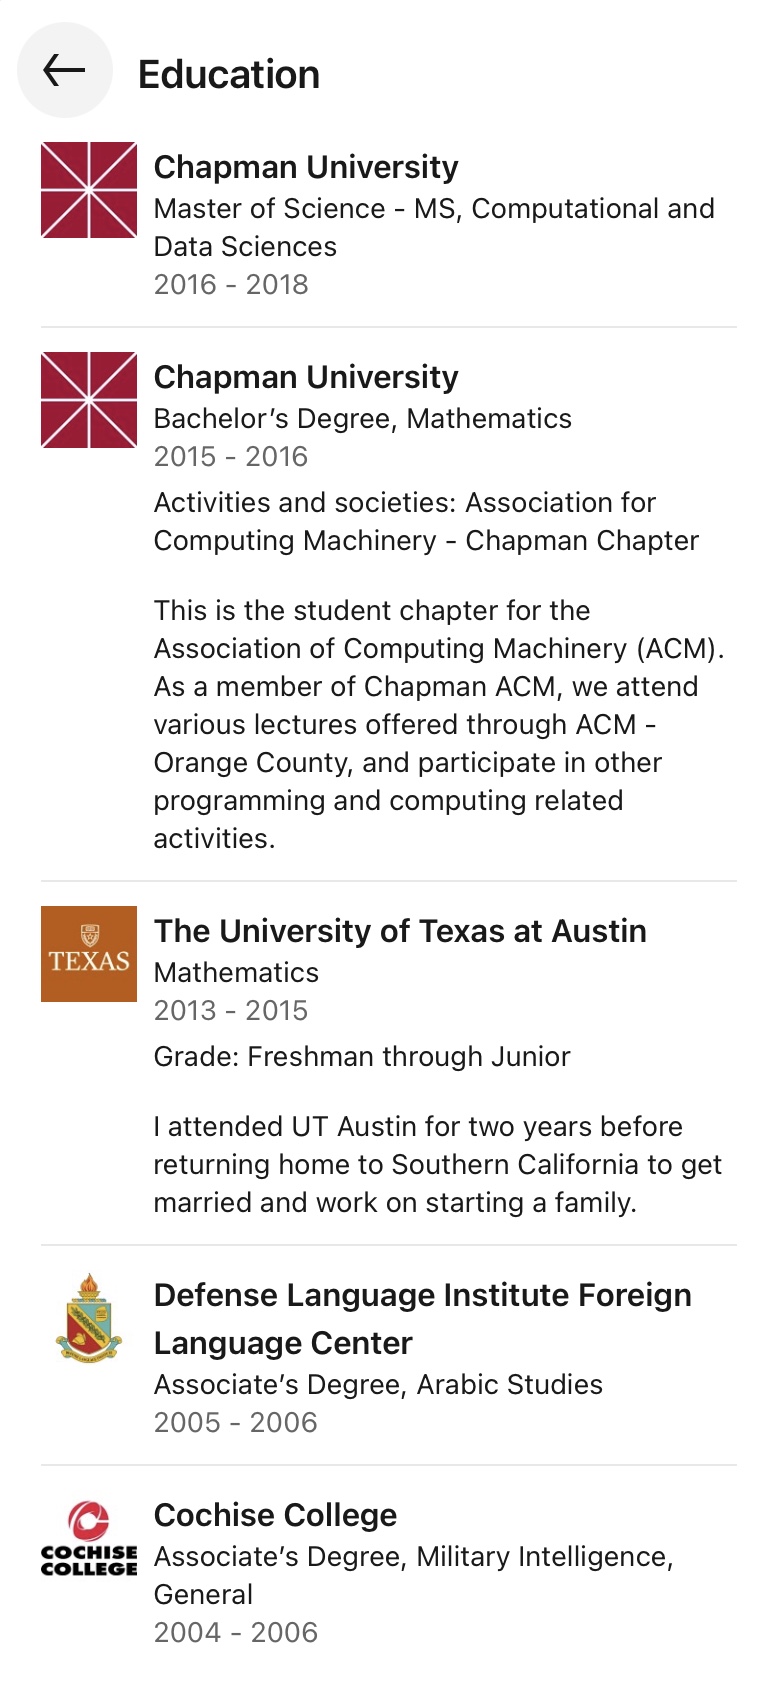
Task: Click the Education page title
Action: click(229, 75)
